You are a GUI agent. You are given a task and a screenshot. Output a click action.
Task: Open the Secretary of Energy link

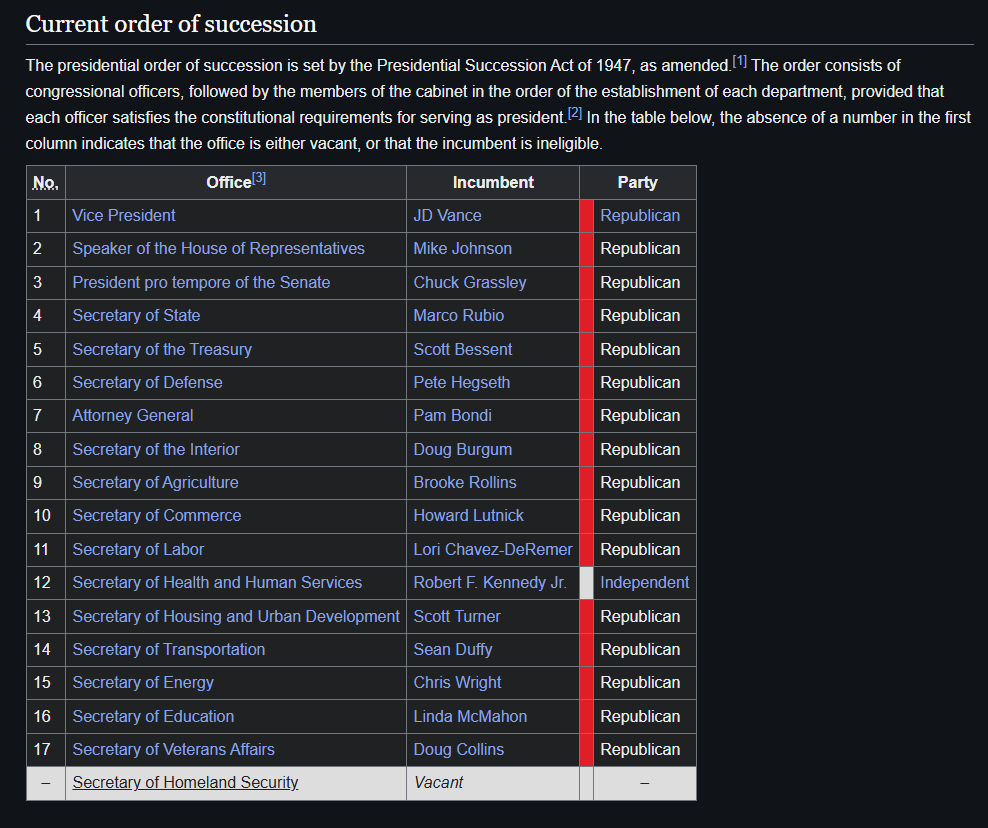142,682
